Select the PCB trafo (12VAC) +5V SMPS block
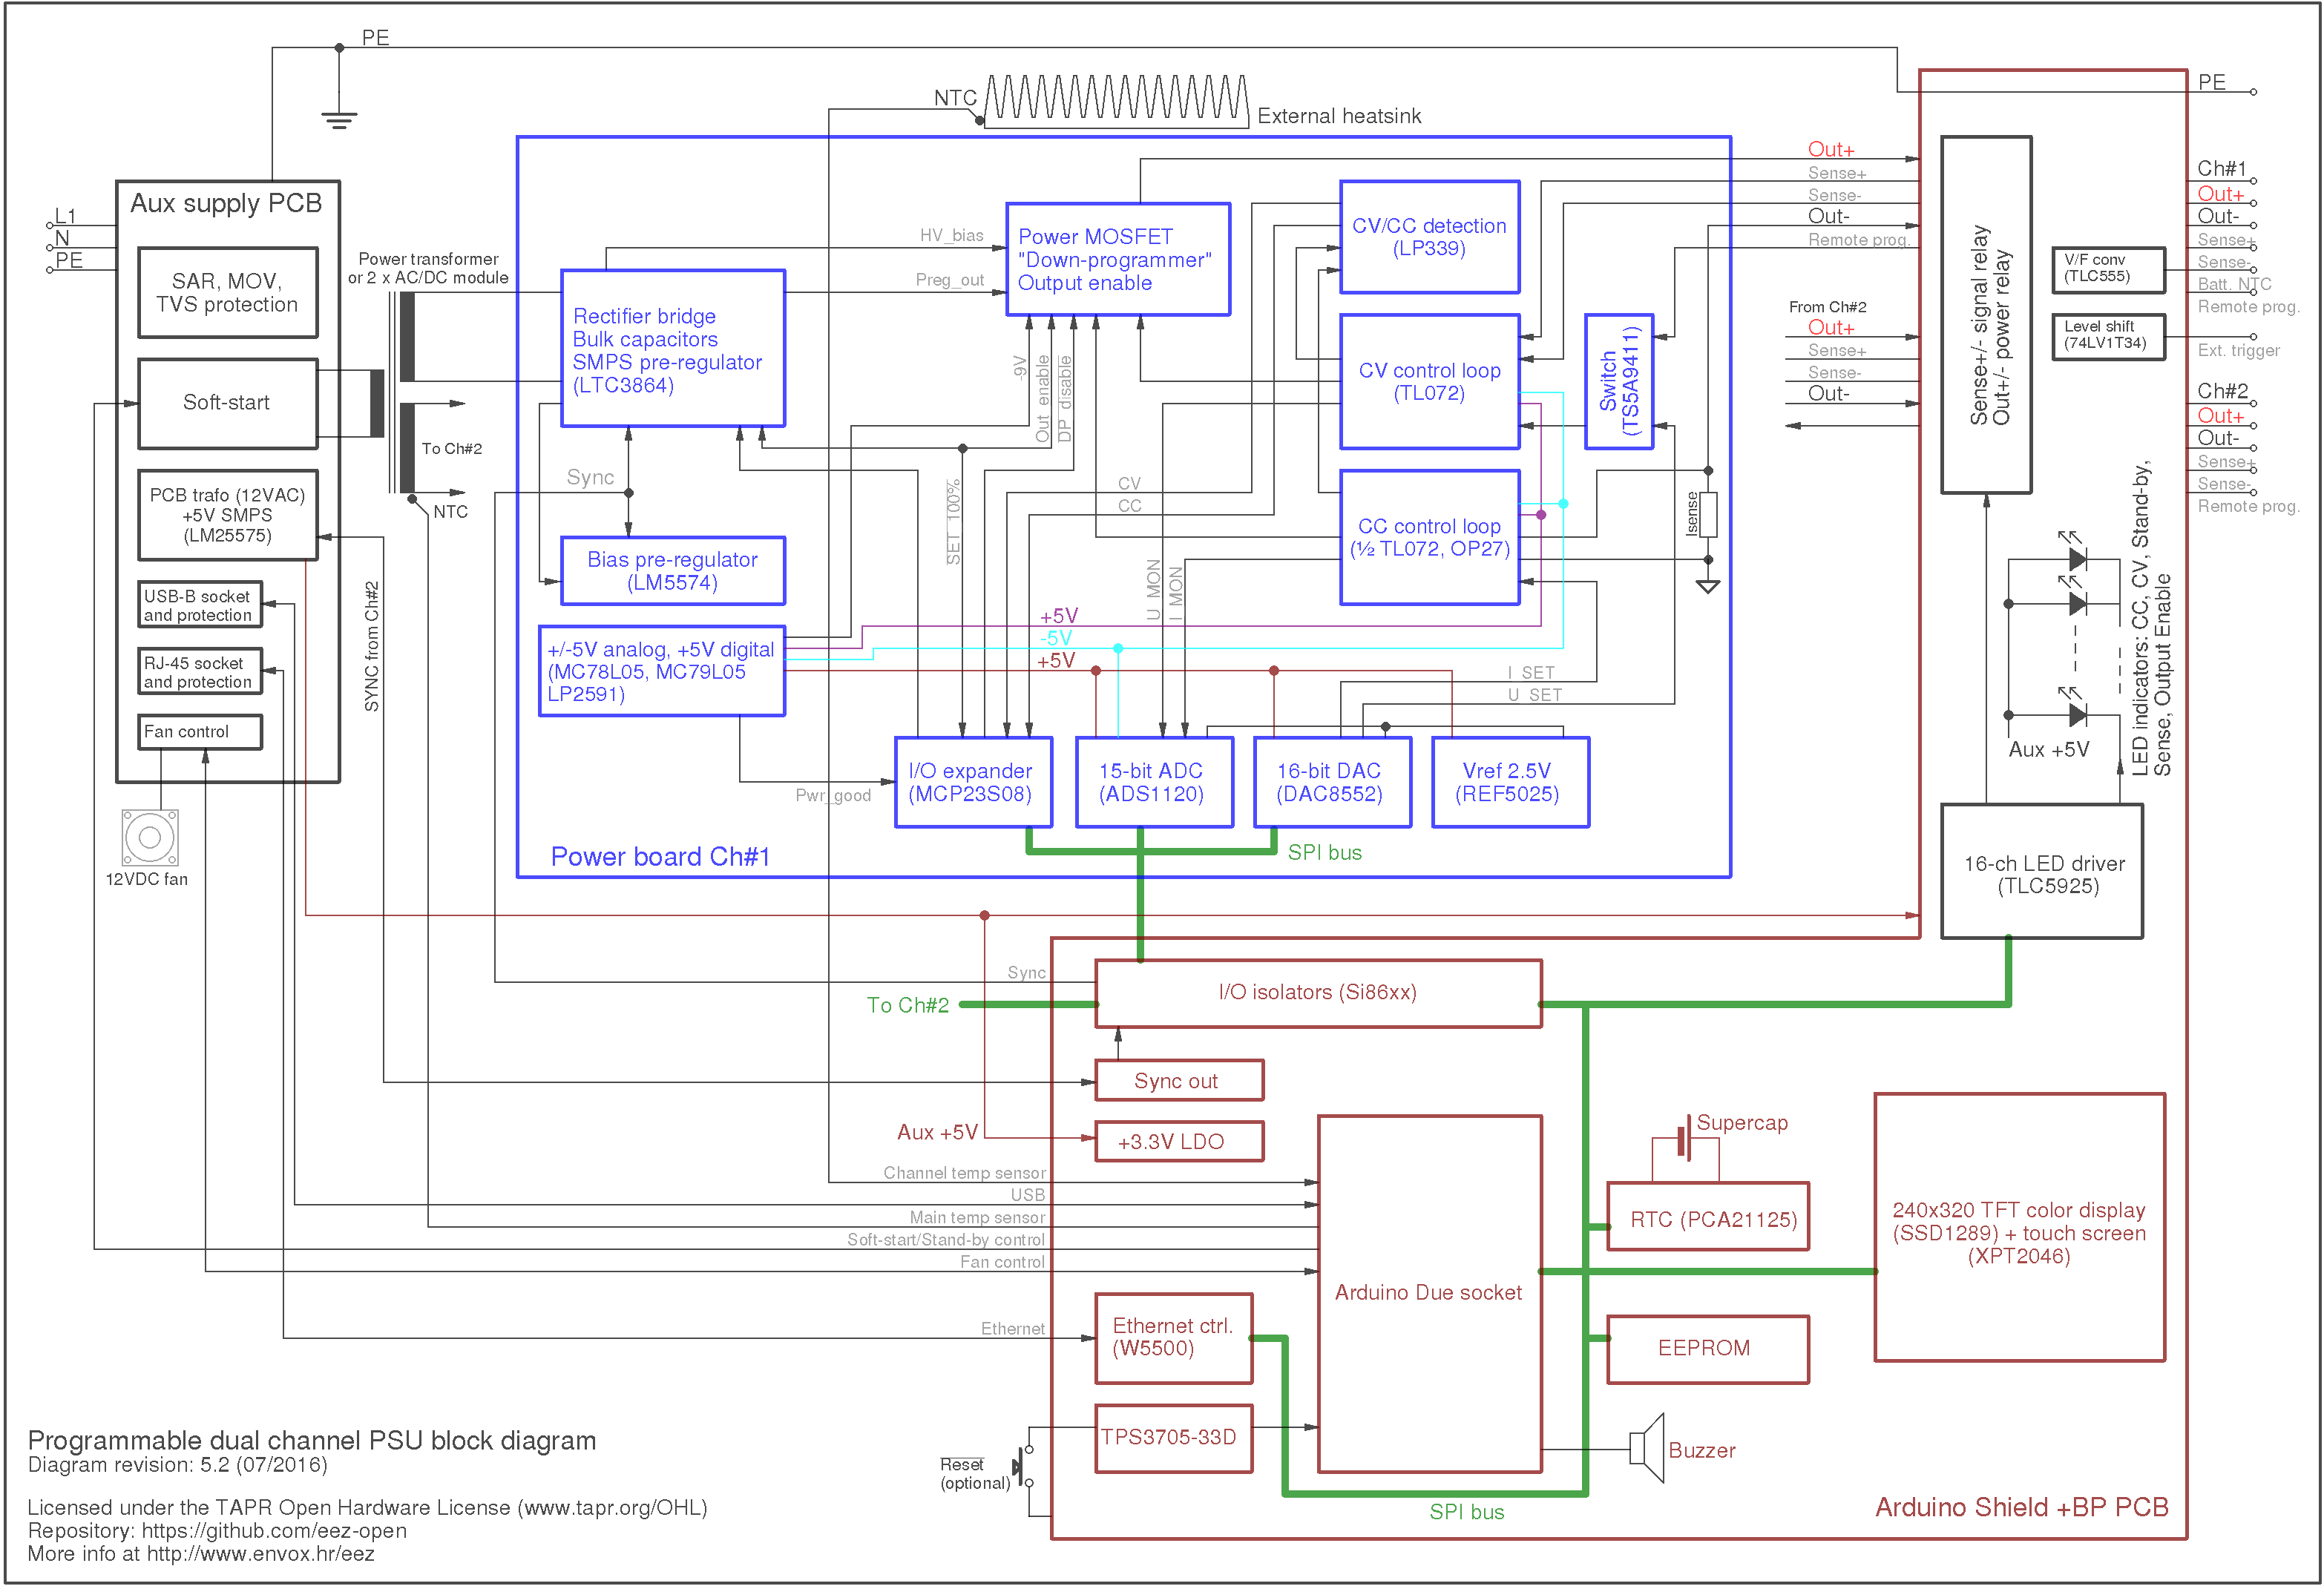The height and width of the screenshot is (1589, 2324). coord(228,515)
